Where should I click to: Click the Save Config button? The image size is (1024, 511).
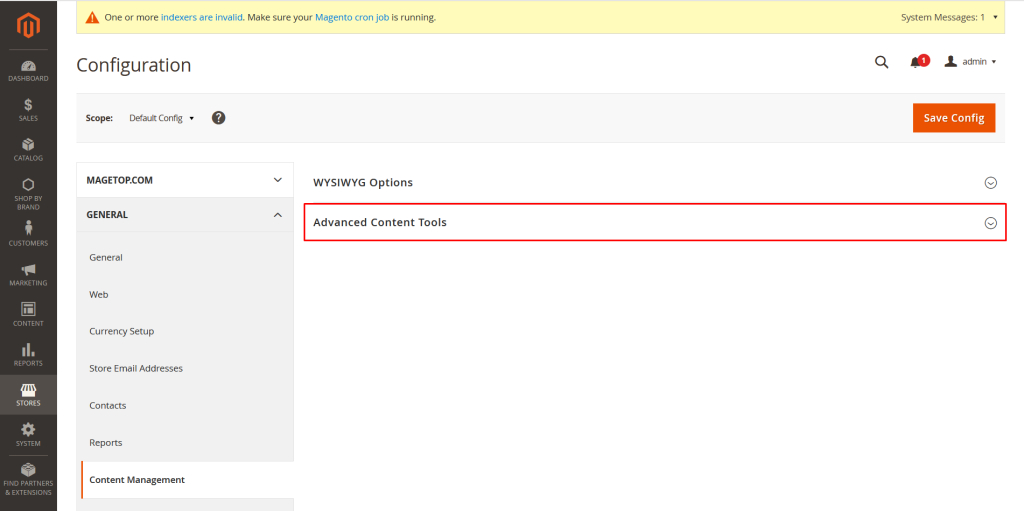pyautogui.click(x=953, y=118)
